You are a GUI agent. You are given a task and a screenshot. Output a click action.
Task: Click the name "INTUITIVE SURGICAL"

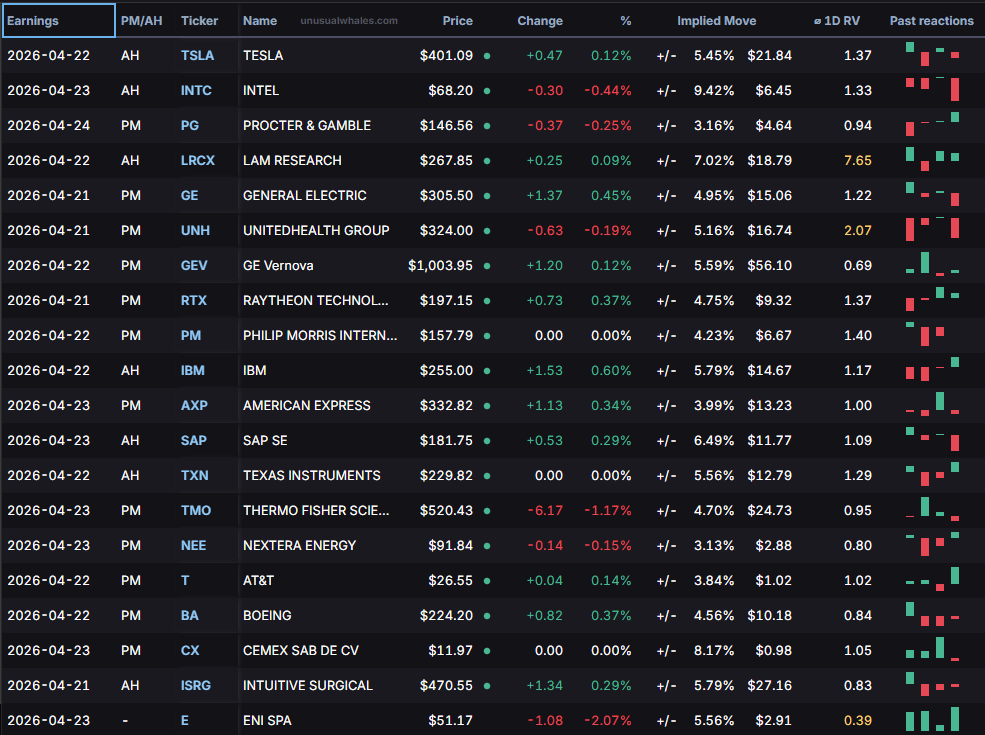click(x=308, y=686)
